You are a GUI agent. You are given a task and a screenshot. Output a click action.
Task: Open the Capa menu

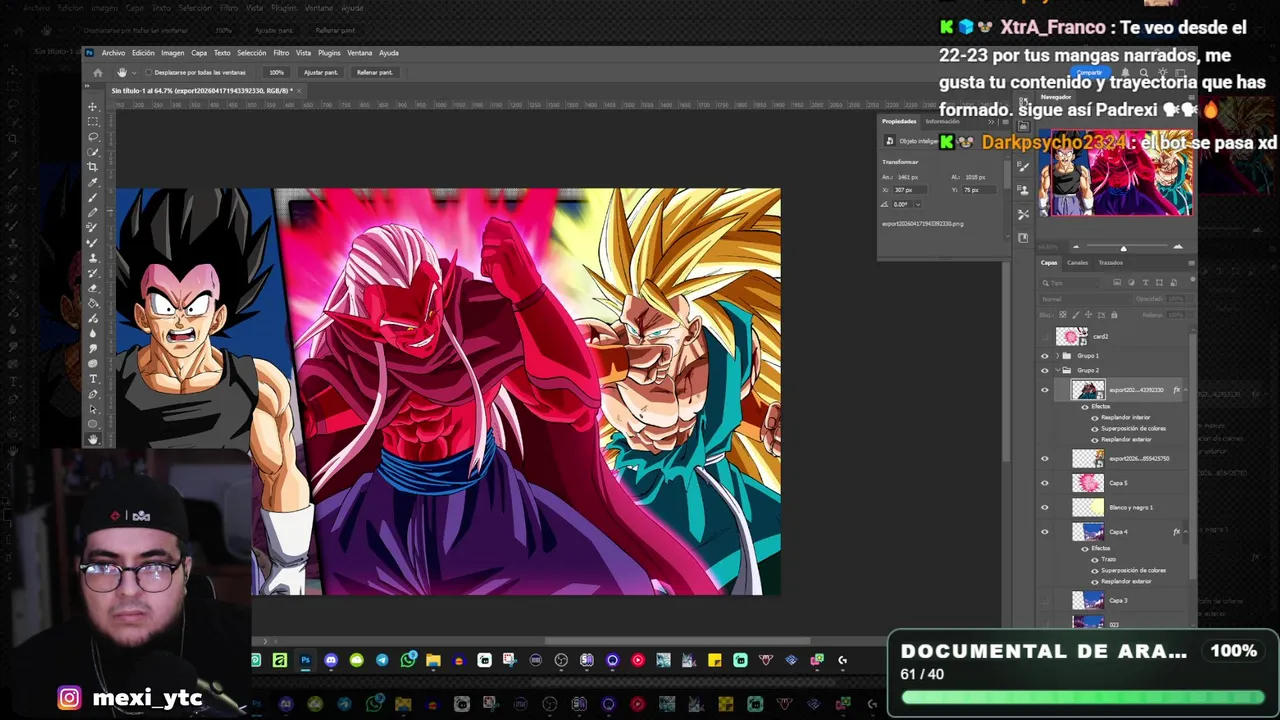[199, 53]
